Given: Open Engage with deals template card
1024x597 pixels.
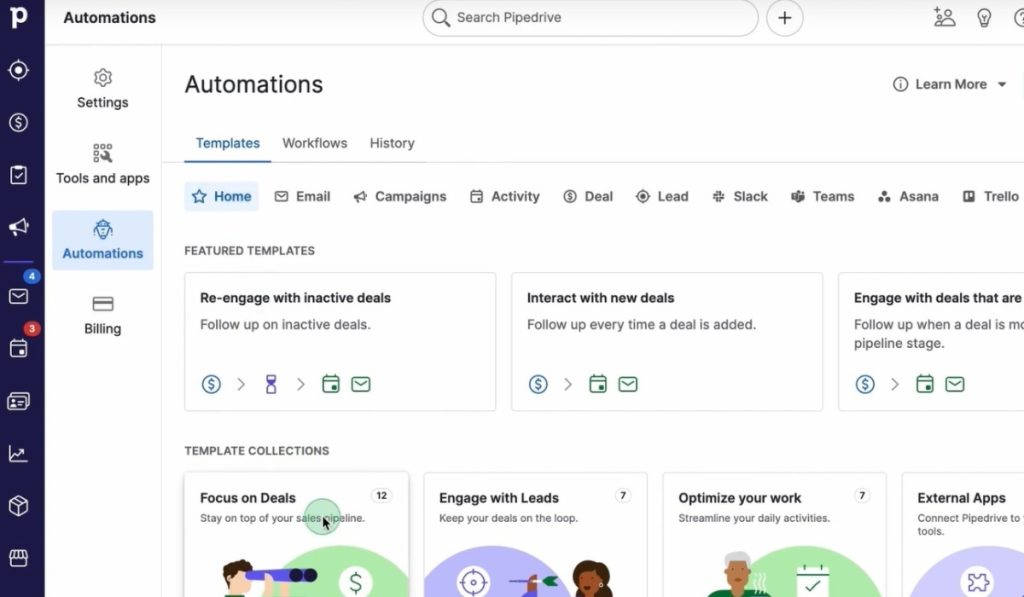Looking at the screenshot, I should [x=931, y=342].
